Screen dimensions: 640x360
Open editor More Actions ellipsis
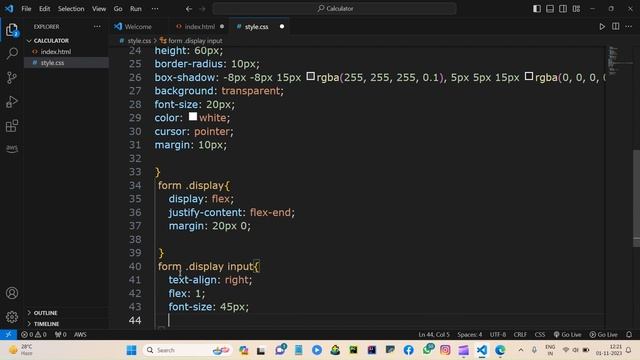(x=629, y=27)
